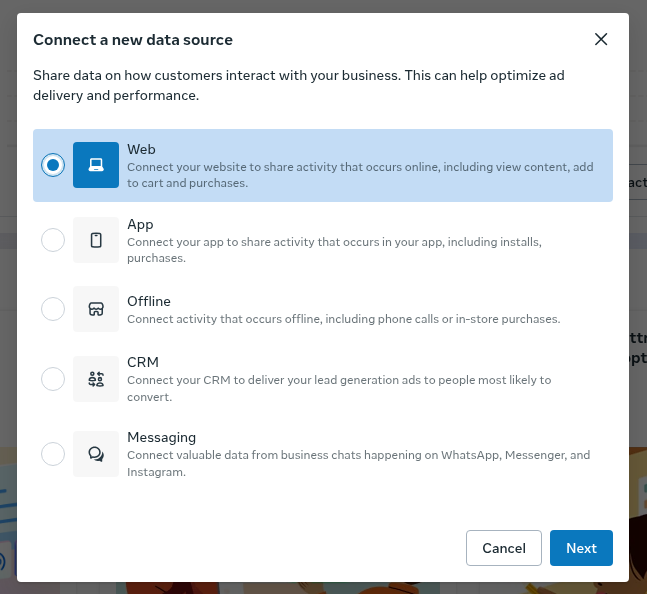This screenshot has height=594, width=647.
Task: Click the 'Offline' option title
Action: coord(149,302)
